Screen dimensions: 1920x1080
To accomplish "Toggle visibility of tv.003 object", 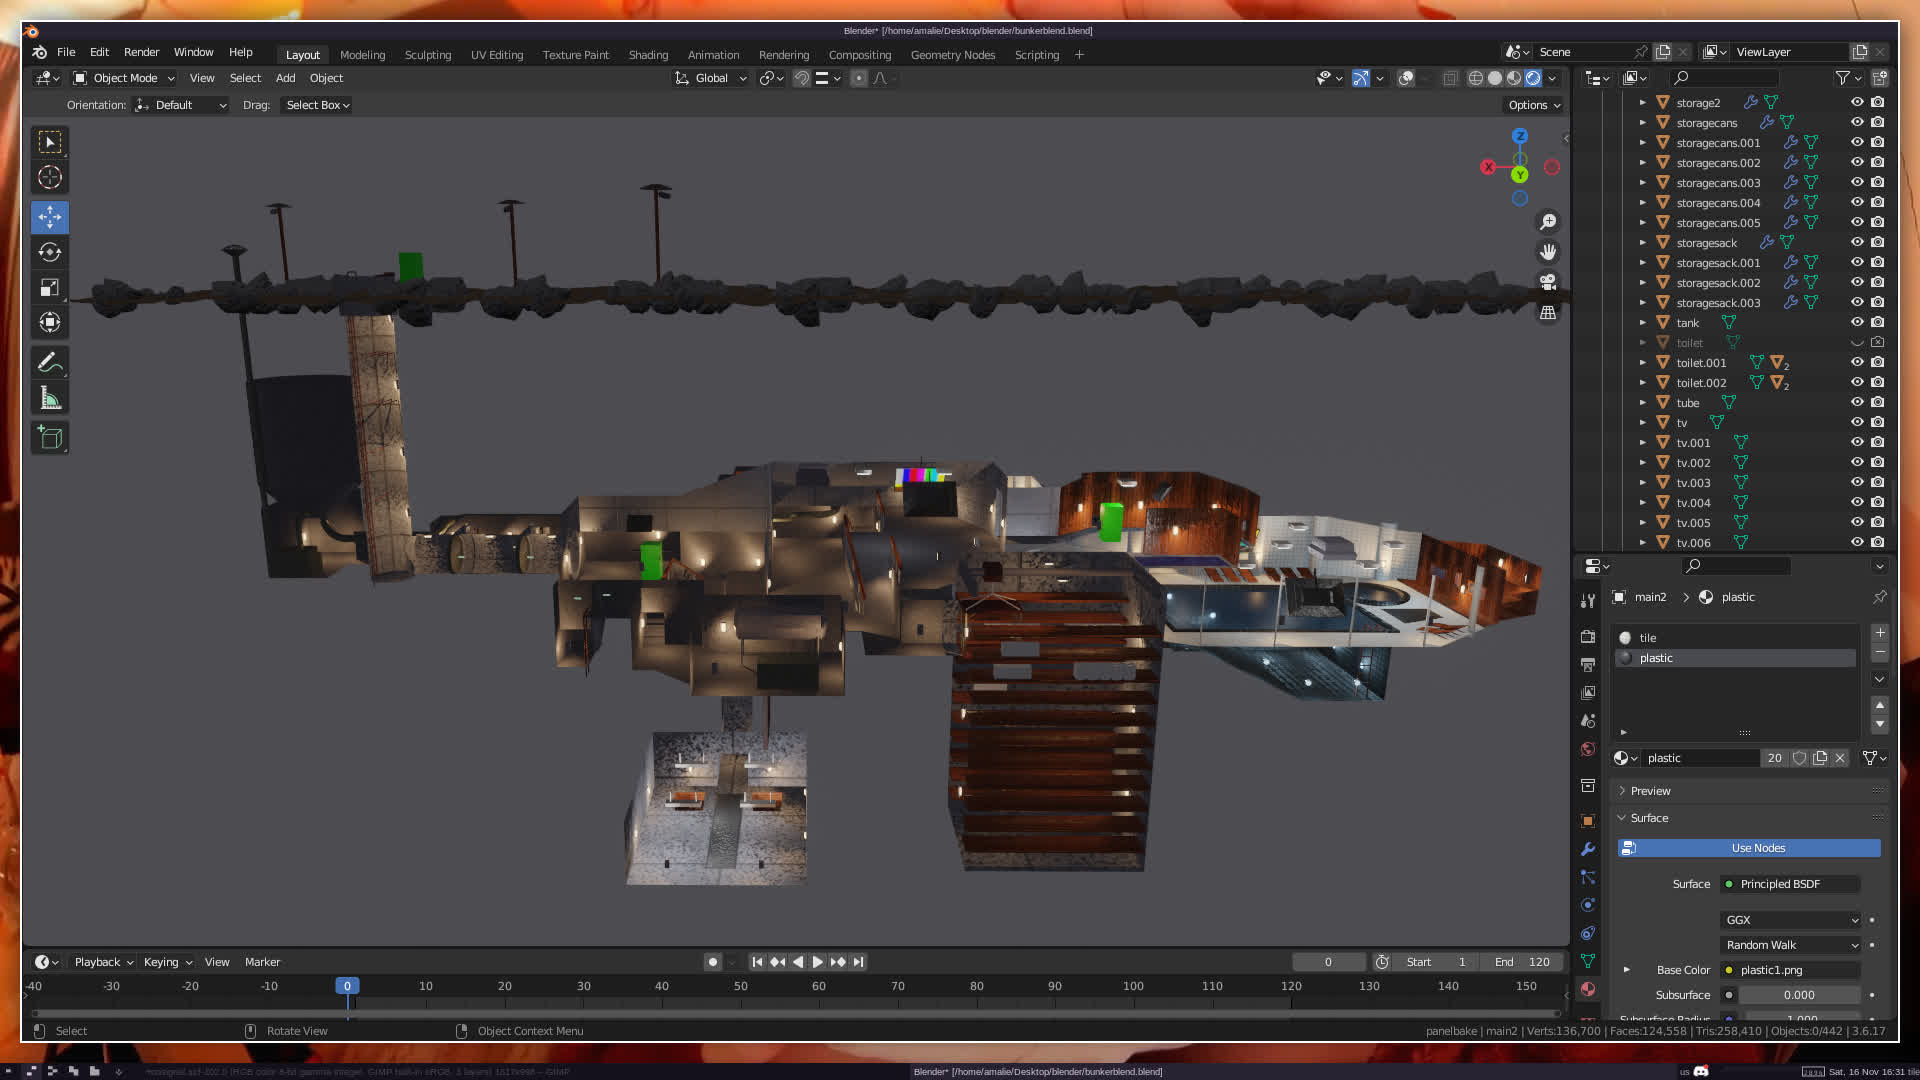I will click(x=1857, y=482).
